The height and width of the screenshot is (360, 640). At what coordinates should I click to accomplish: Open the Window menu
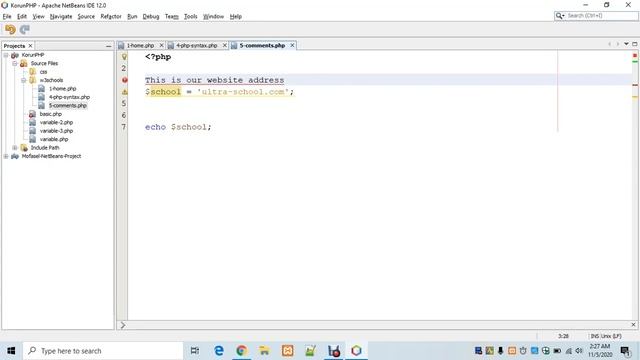click(213, 16)
